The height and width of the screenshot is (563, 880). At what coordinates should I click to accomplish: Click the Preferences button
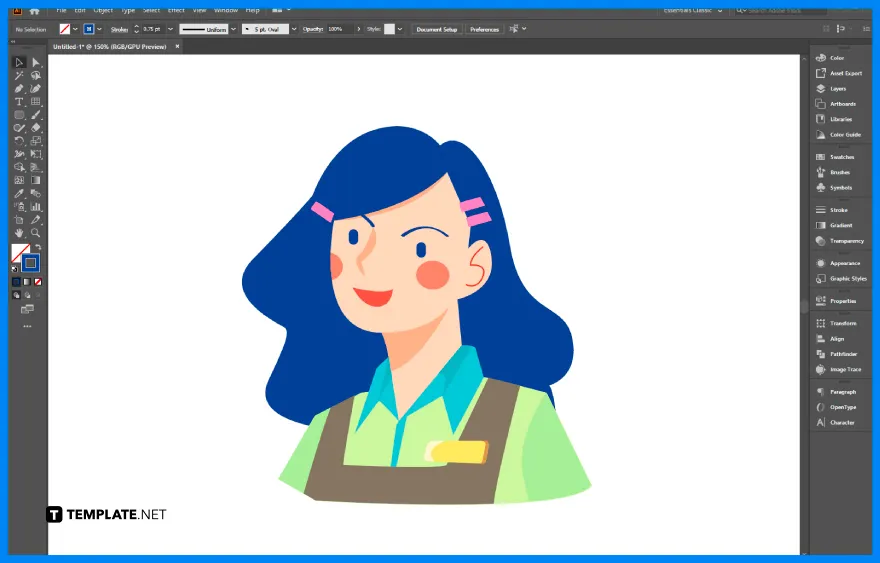(x=484, y=29)
